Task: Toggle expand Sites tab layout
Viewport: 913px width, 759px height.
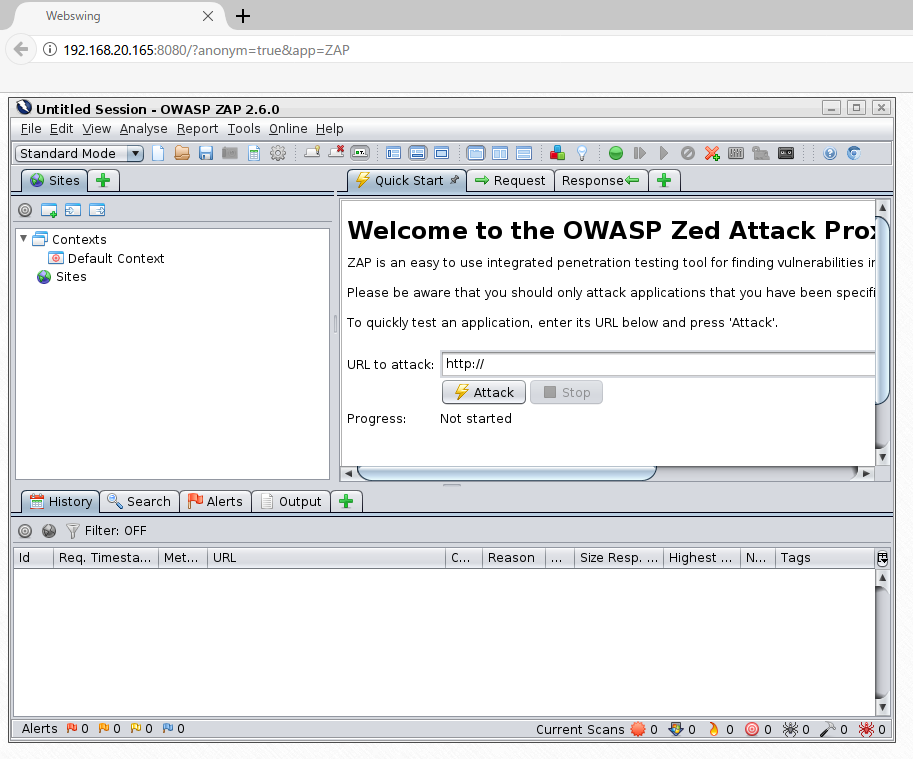Action: pyautogui.click(x=394, y=153)
